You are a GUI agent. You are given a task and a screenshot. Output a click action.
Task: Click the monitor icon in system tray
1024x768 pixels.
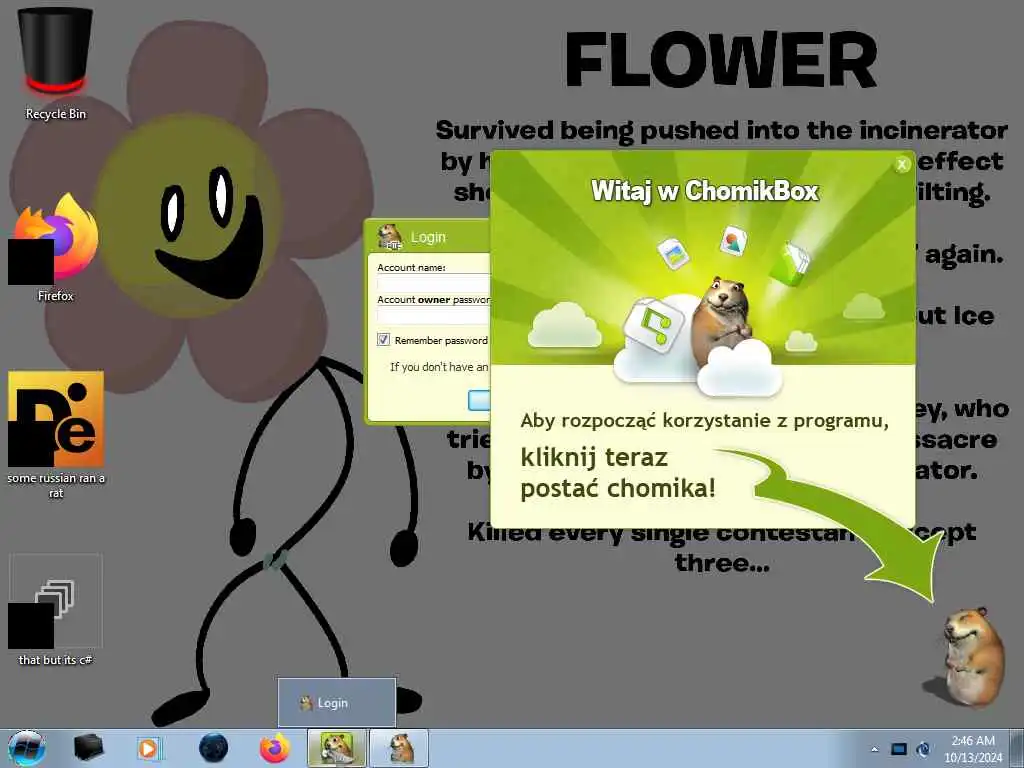(899, 749)
